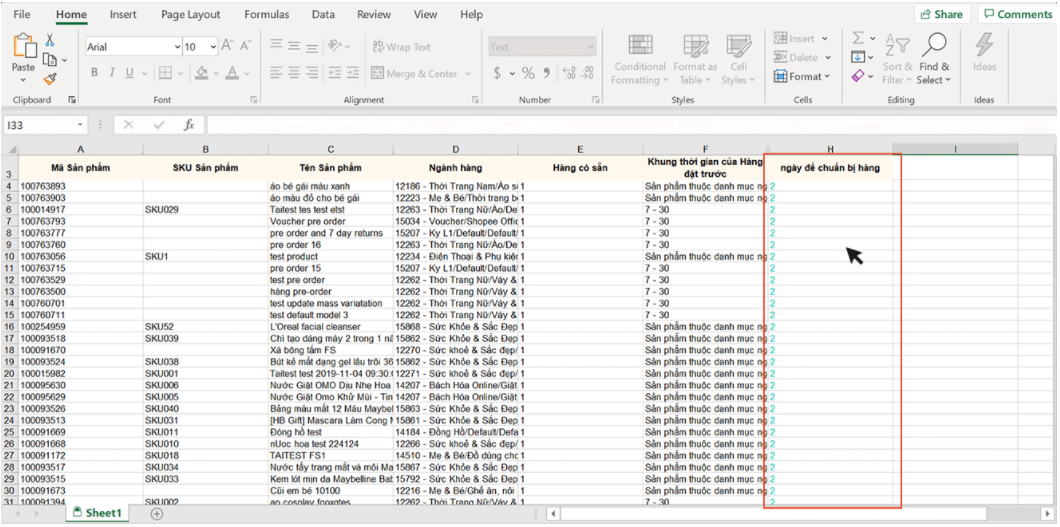Toggle Italic formatting

click(112, 73)
